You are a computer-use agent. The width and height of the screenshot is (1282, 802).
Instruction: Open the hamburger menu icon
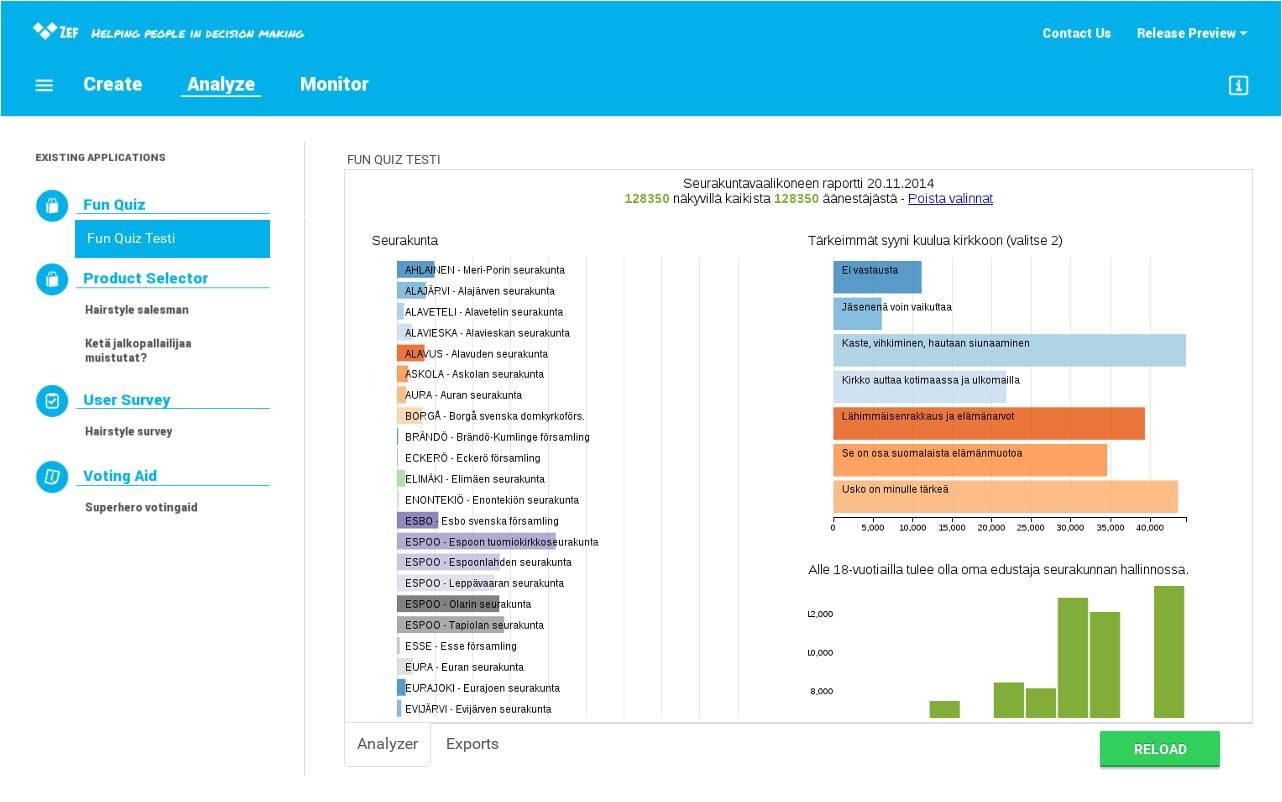coord(44,85)
